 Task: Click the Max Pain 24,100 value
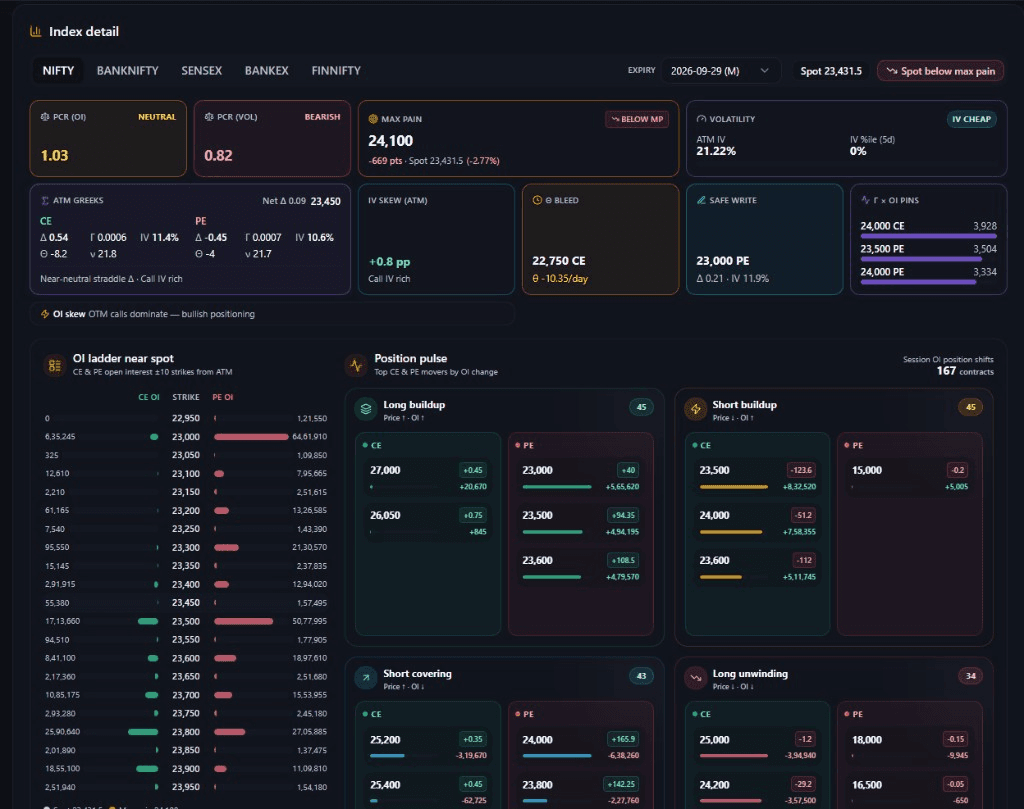pos(391,141)
